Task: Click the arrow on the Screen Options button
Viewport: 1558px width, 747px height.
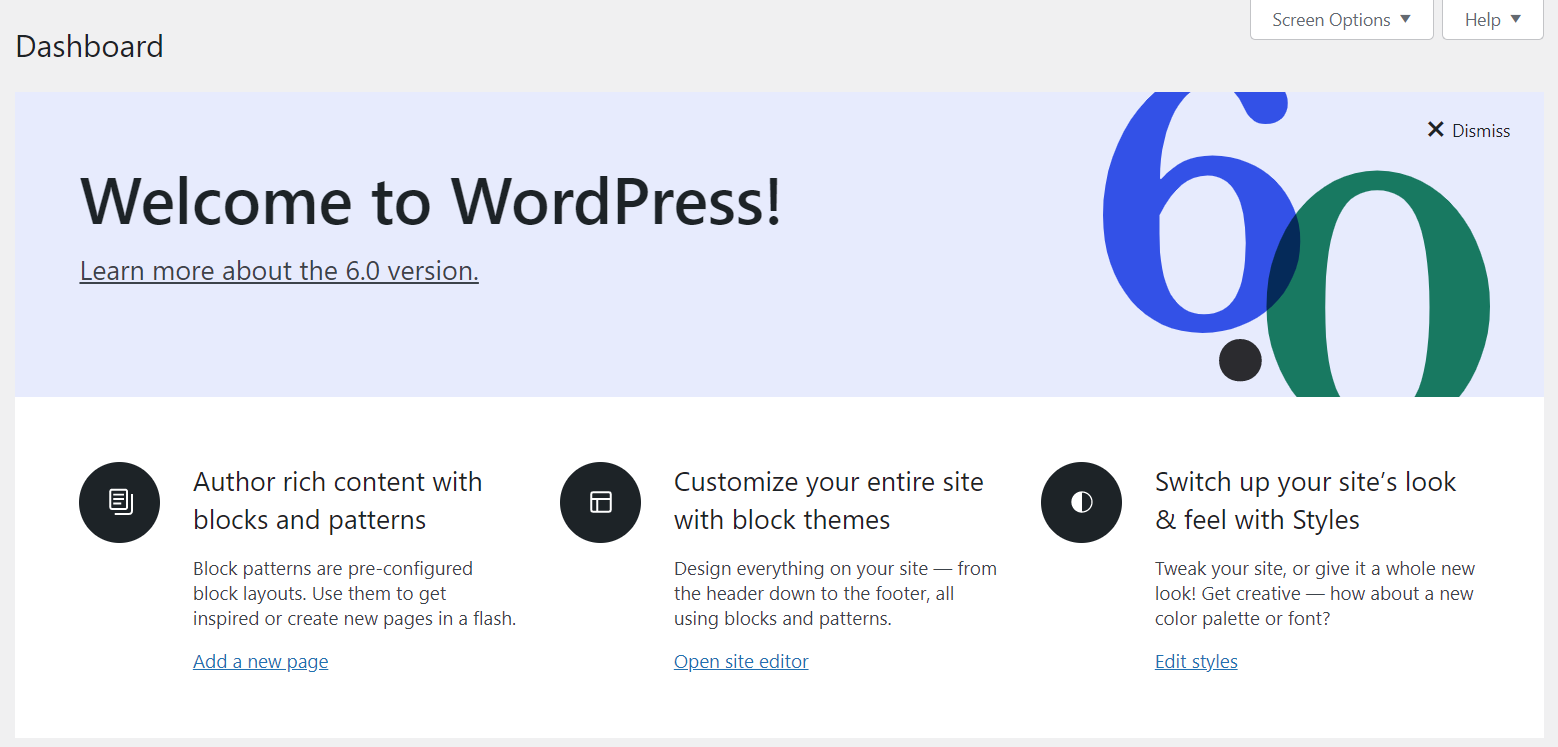Action: [1405, 20]
